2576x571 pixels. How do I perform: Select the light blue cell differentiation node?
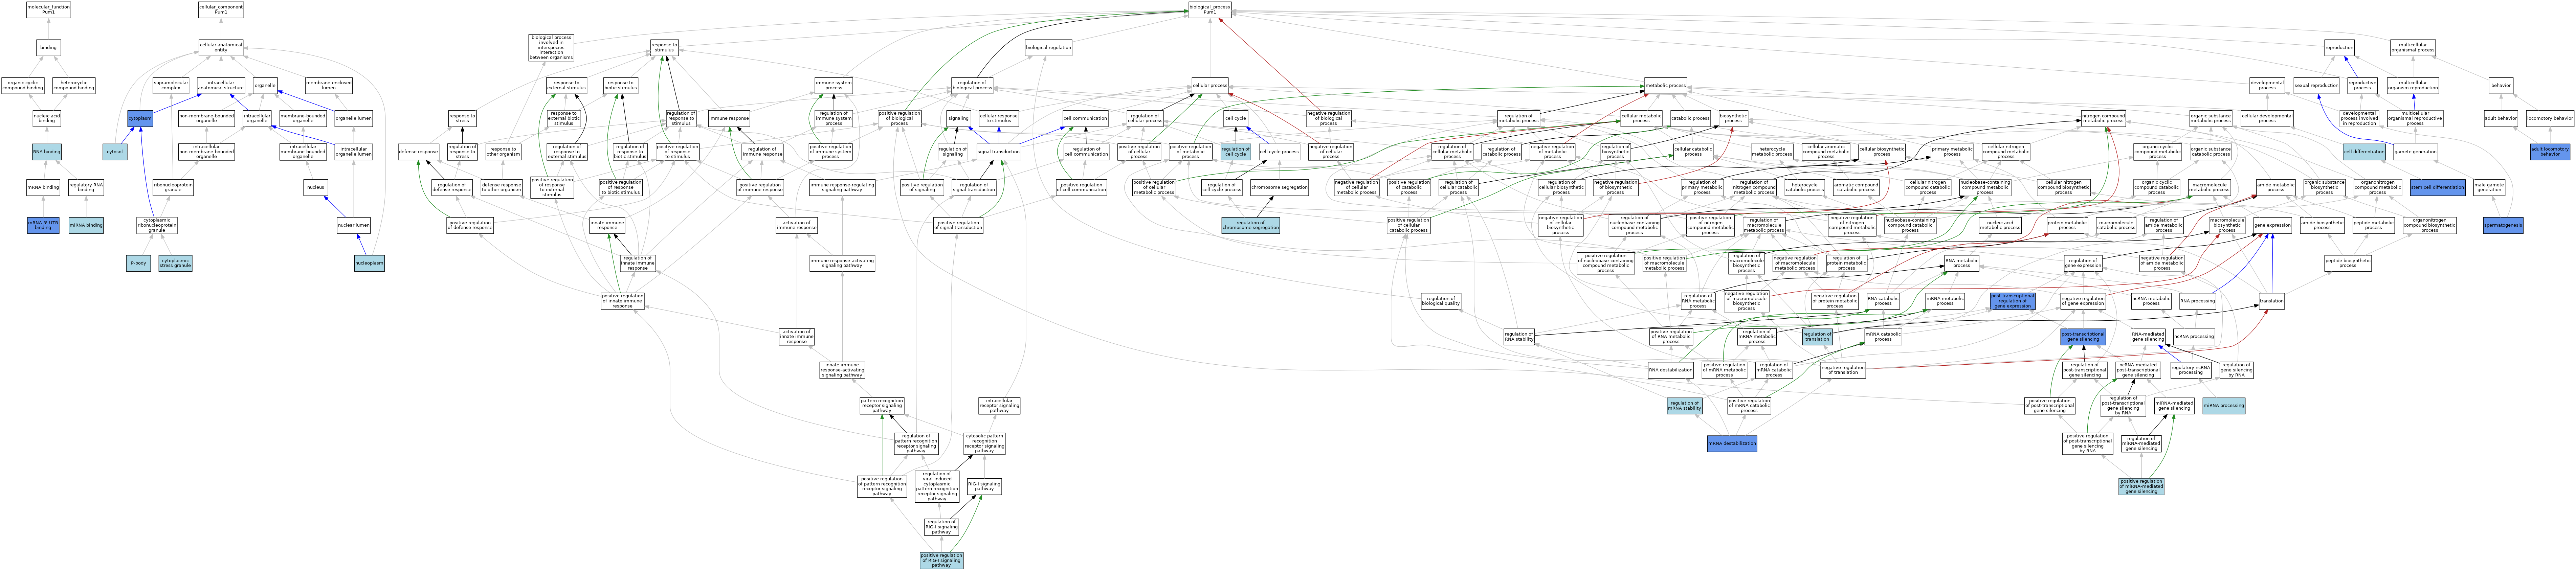2364,152
